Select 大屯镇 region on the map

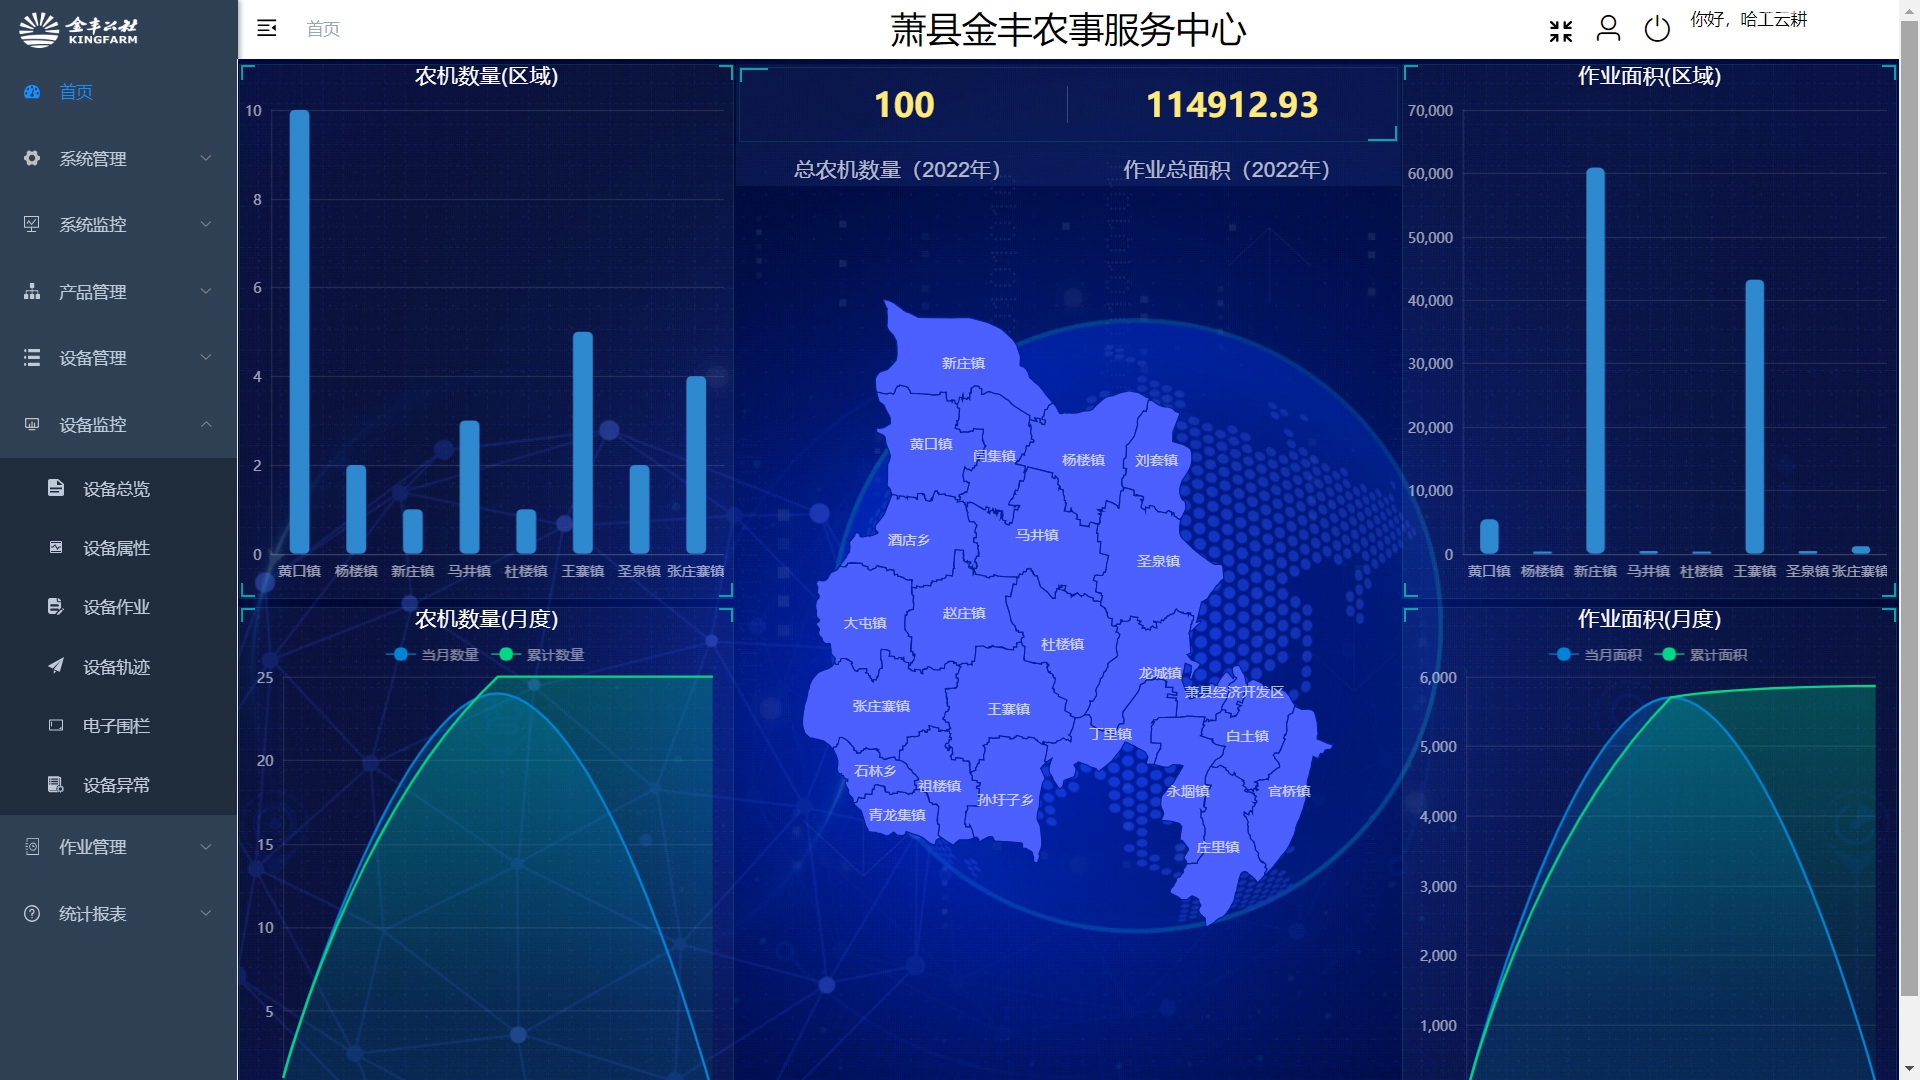point(865,623)
